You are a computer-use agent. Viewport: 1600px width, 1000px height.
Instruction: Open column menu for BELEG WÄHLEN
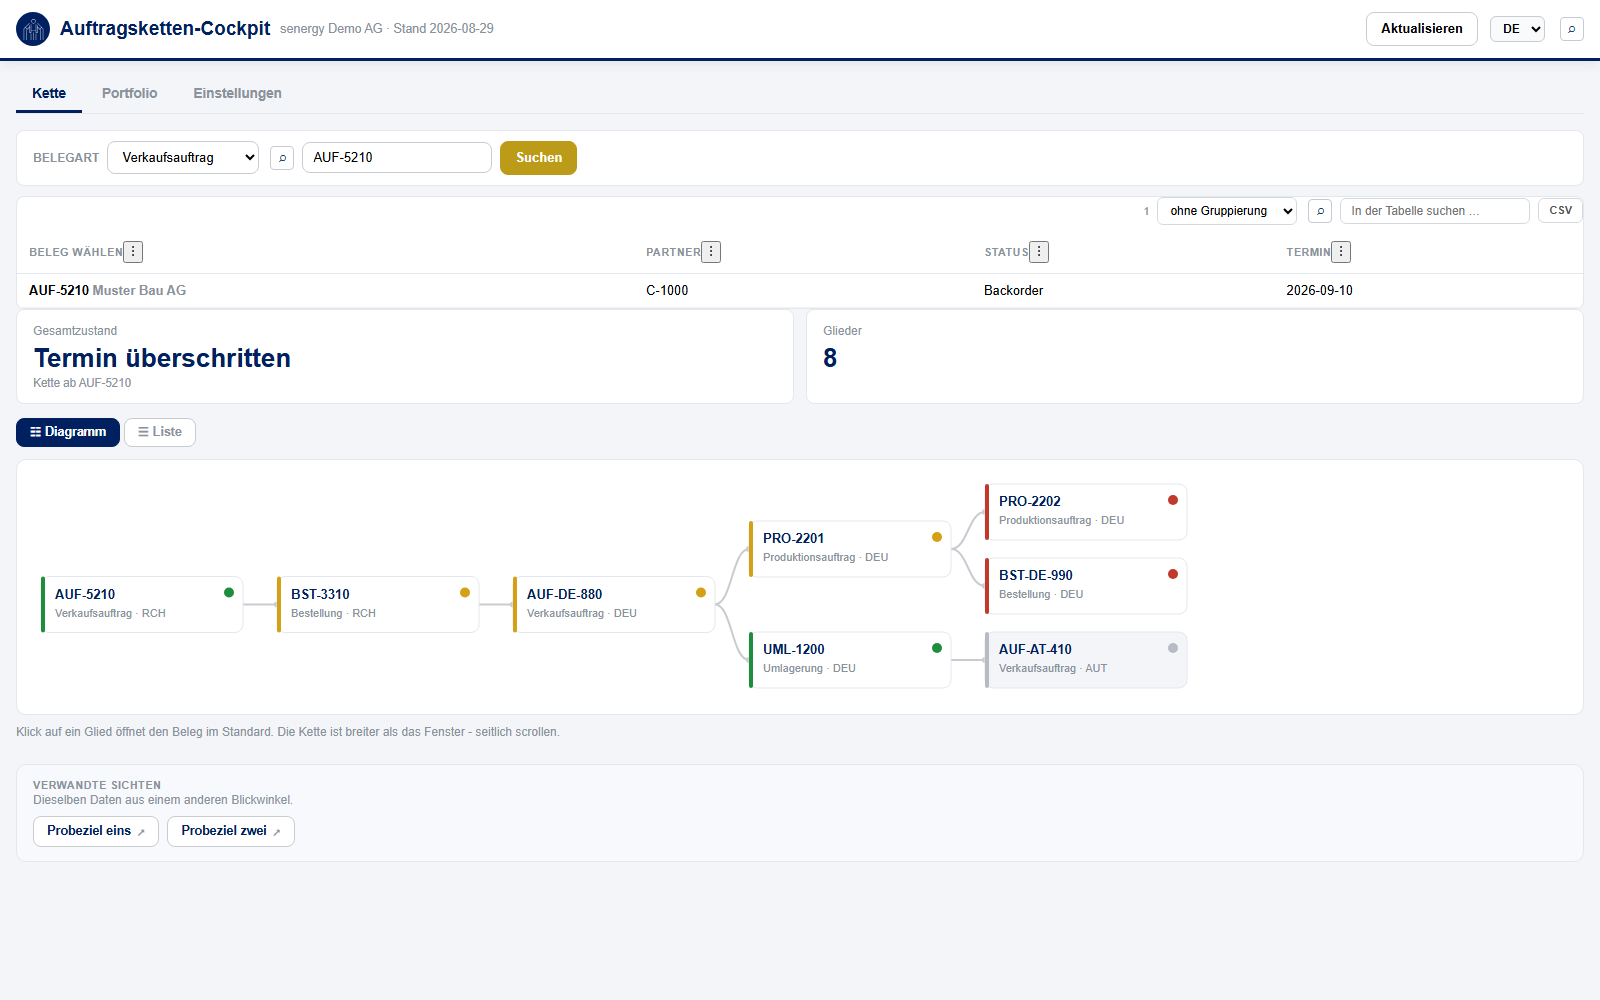133,252
